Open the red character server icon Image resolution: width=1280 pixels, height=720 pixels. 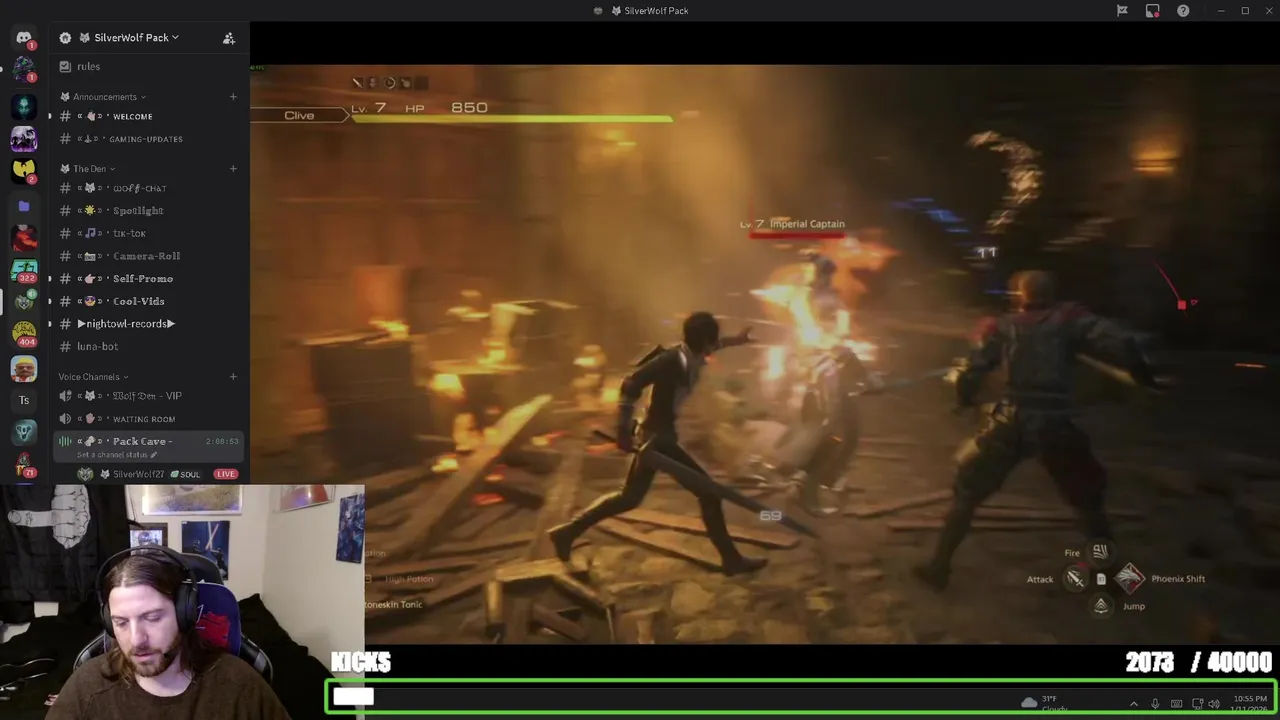click(24, 238)
